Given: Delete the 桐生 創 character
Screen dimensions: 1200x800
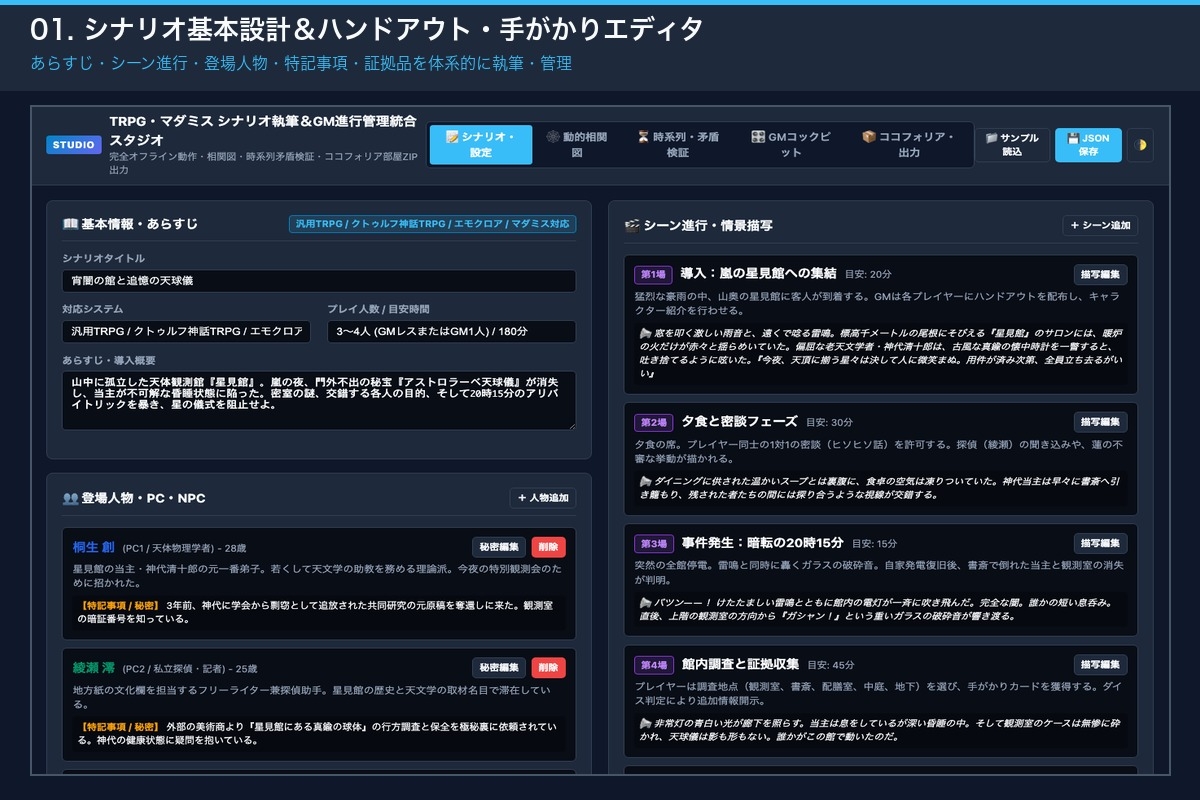Looking at the screenshot, I should click(x=549, y=547).
